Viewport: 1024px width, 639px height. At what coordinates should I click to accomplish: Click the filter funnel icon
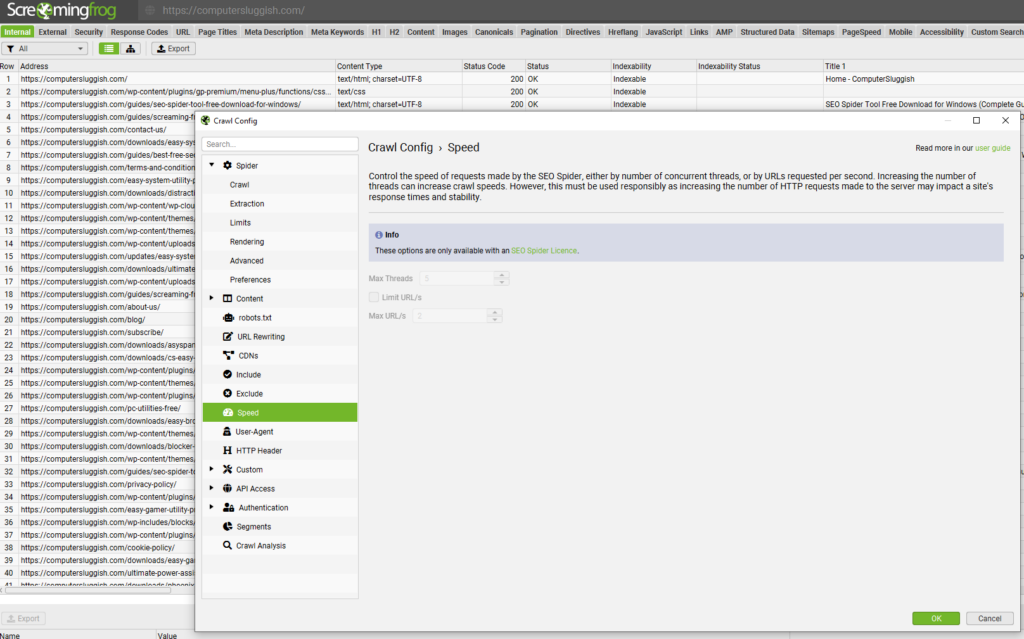(x=10, y=49)
